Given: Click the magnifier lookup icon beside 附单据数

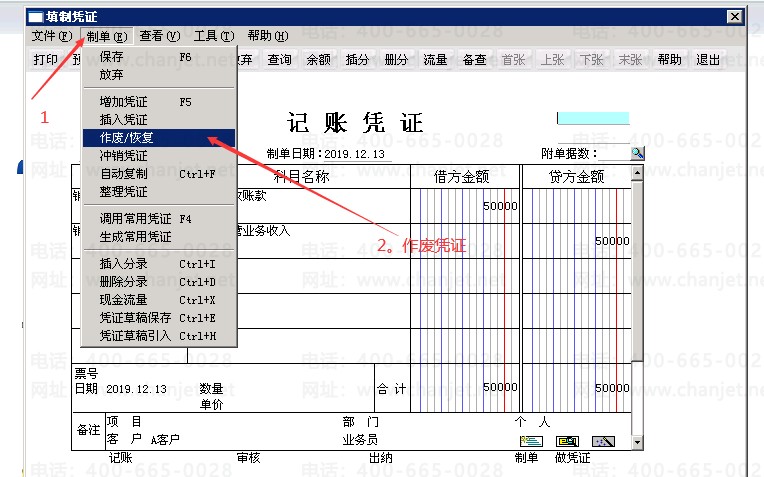Looking at the screenshot, I should [x=637, y=153].
